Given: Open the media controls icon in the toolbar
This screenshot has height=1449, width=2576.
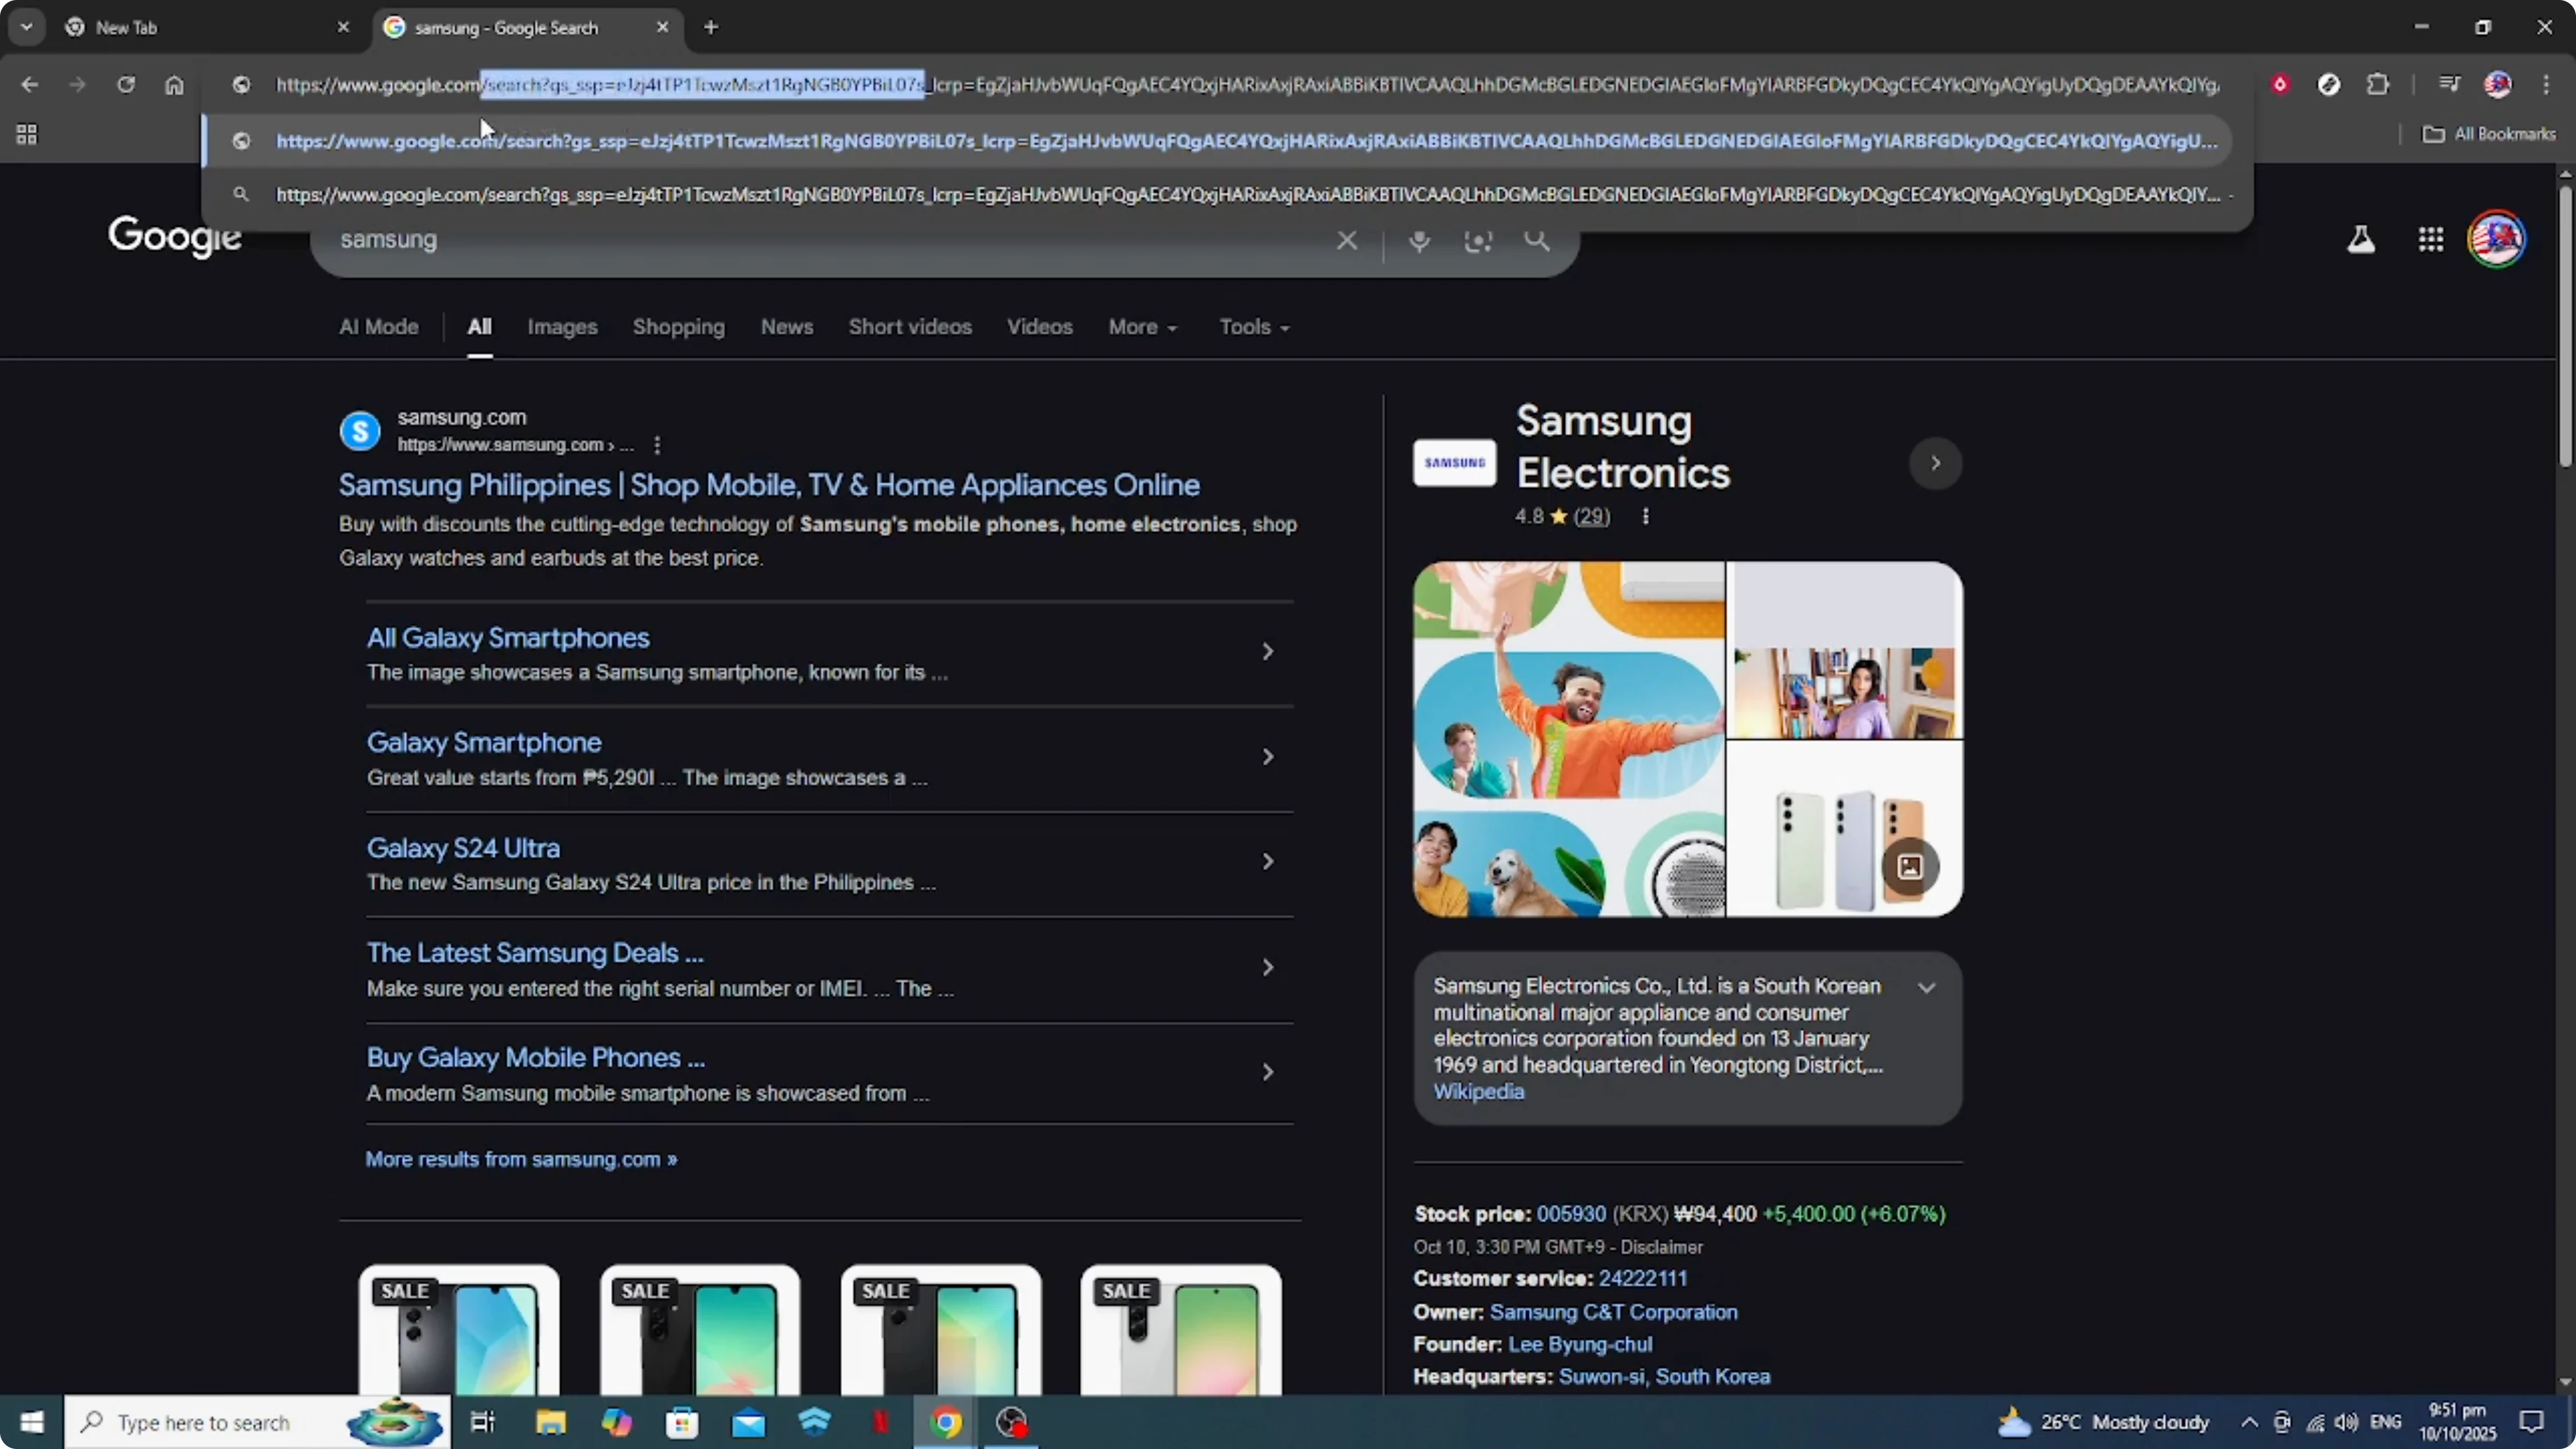Looking at the screenshot, I should 2449,85.
